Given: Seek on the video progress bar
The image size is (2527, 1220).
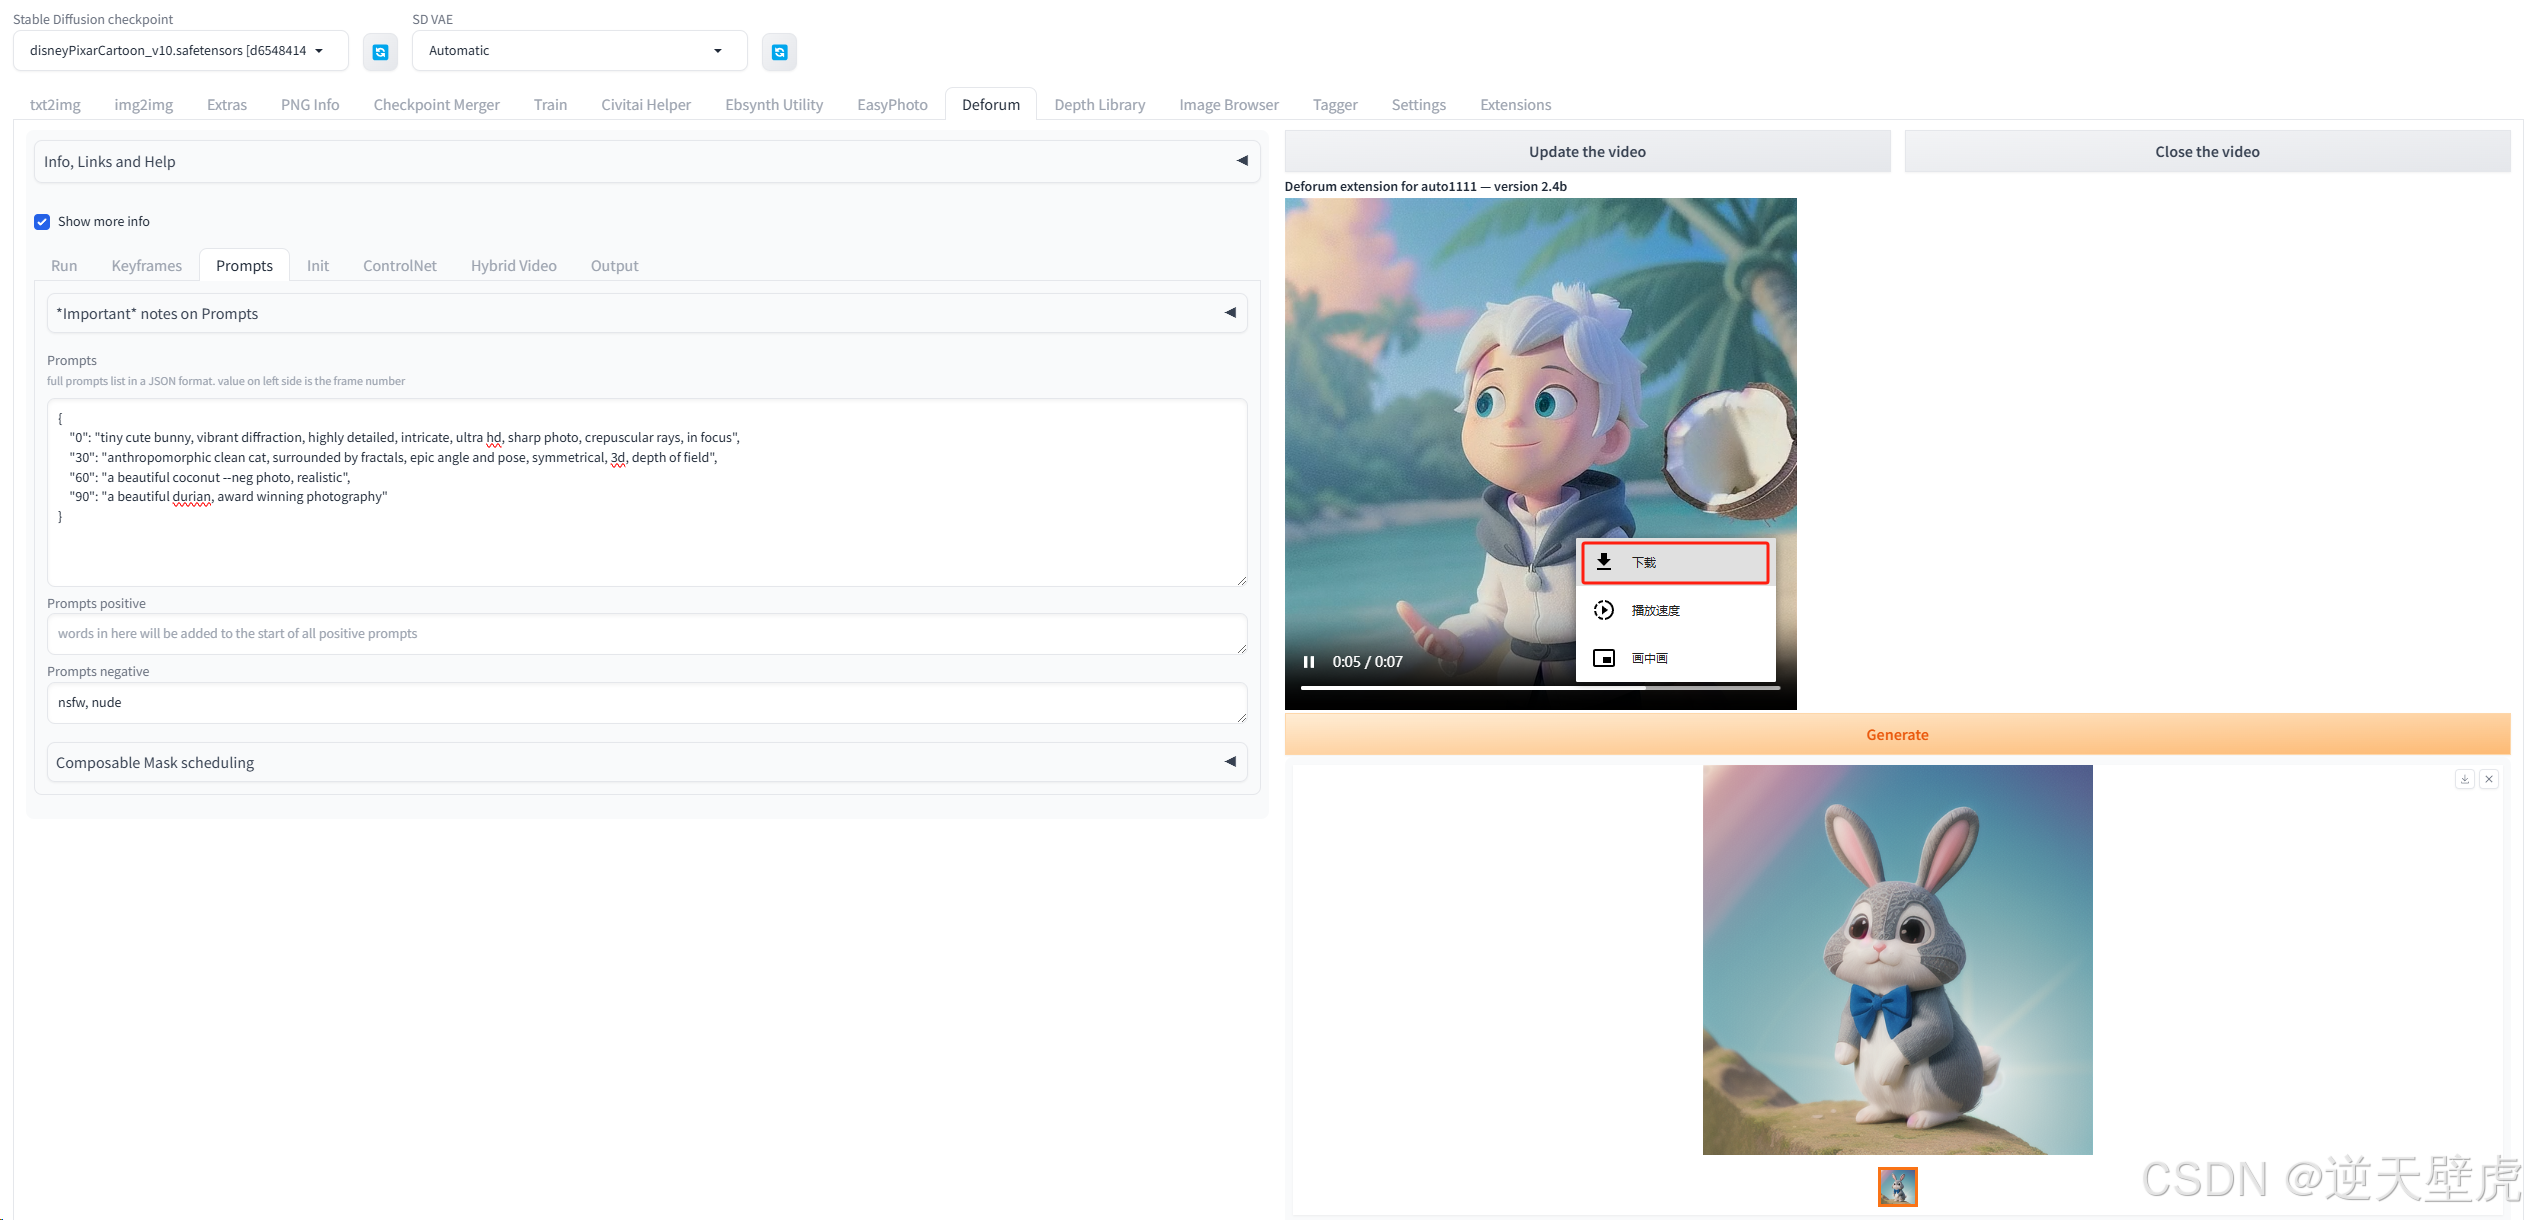Looking at the screenshot, I should 1540,688.
